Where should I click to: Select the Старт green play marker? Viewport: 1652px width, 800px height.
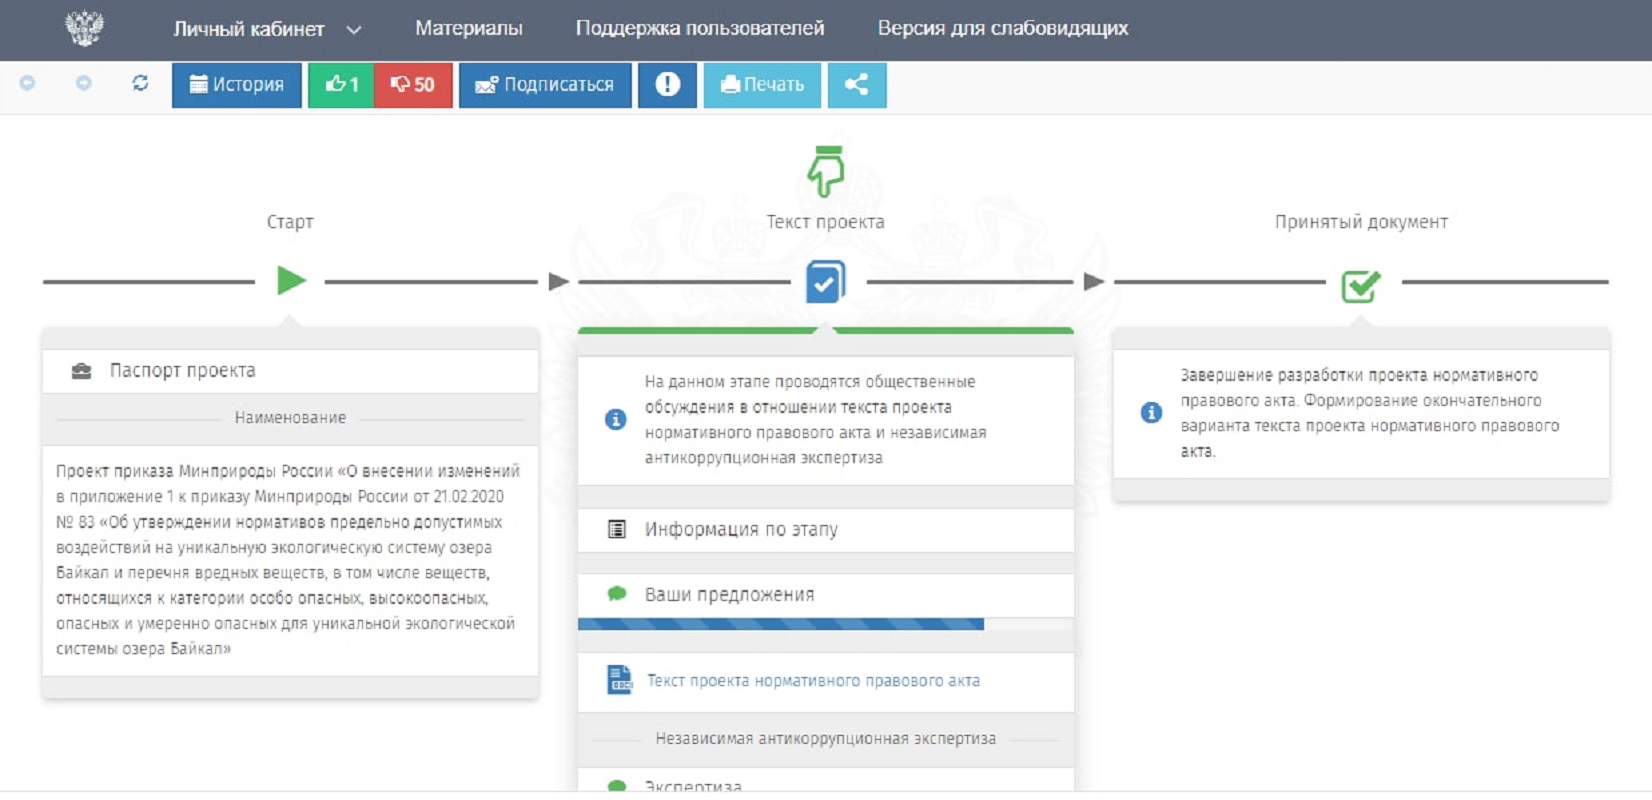[291, 281]
